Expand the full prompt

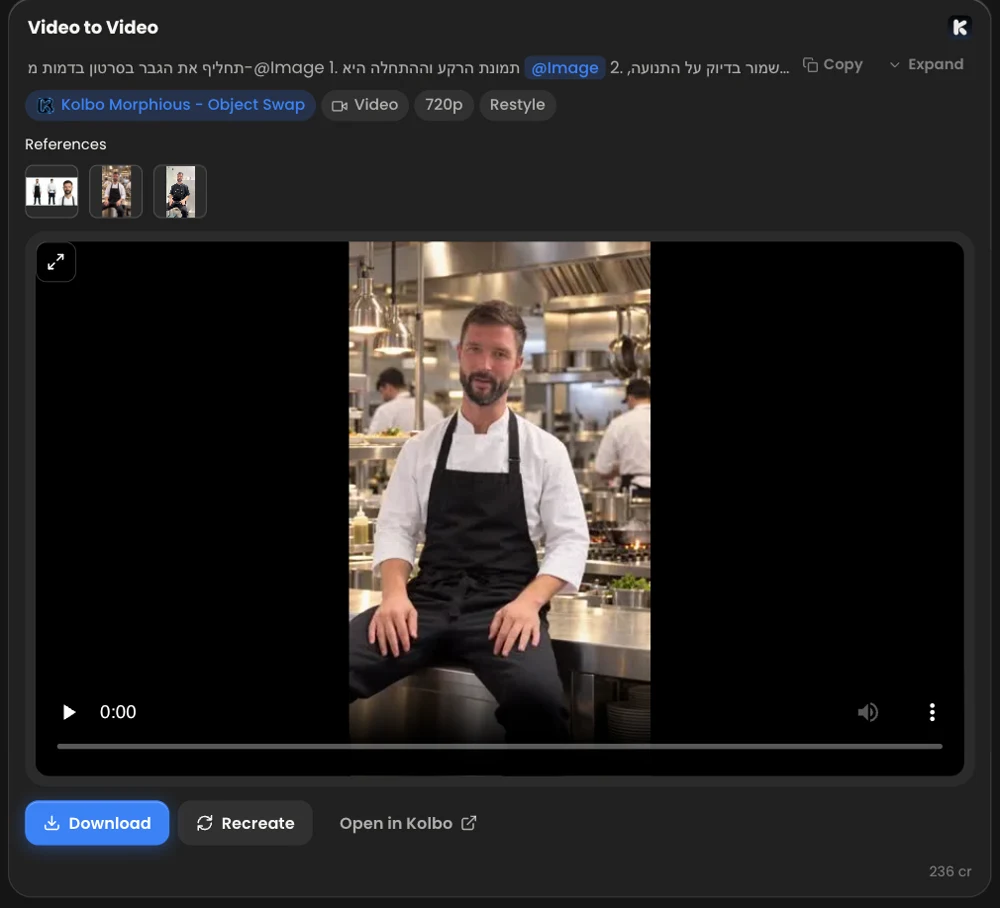coord(927,64)
